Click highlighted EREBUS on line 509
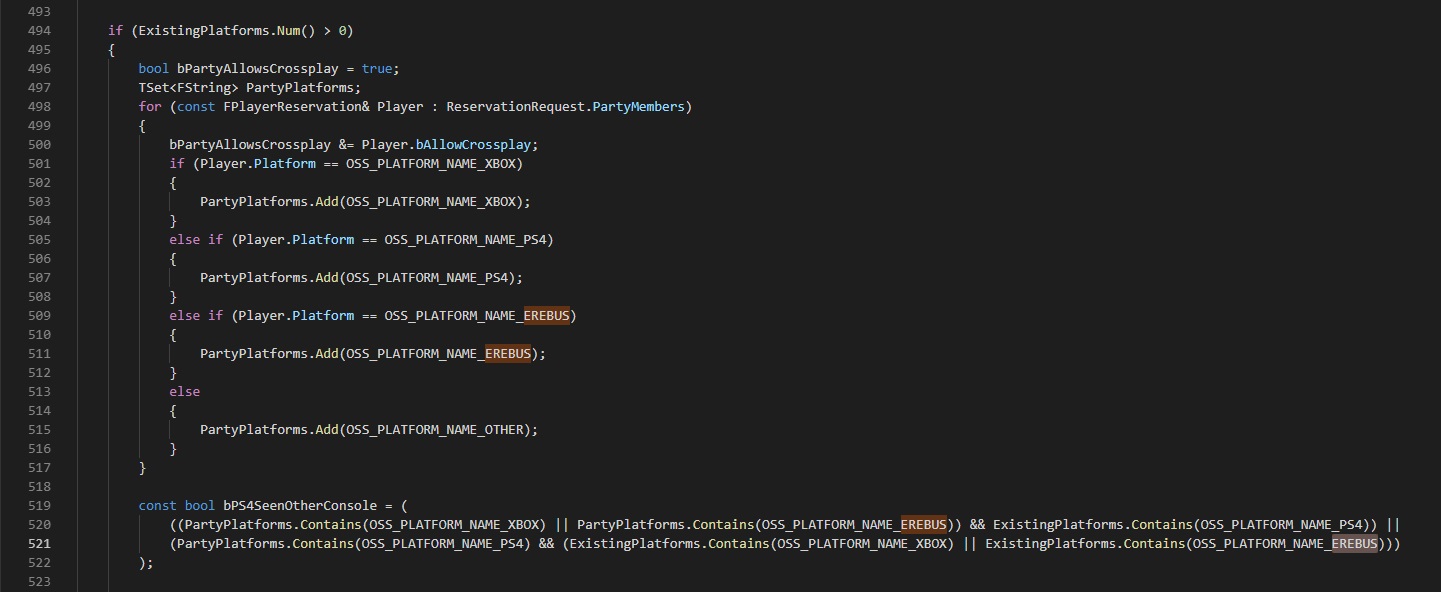 coord(546,315)
